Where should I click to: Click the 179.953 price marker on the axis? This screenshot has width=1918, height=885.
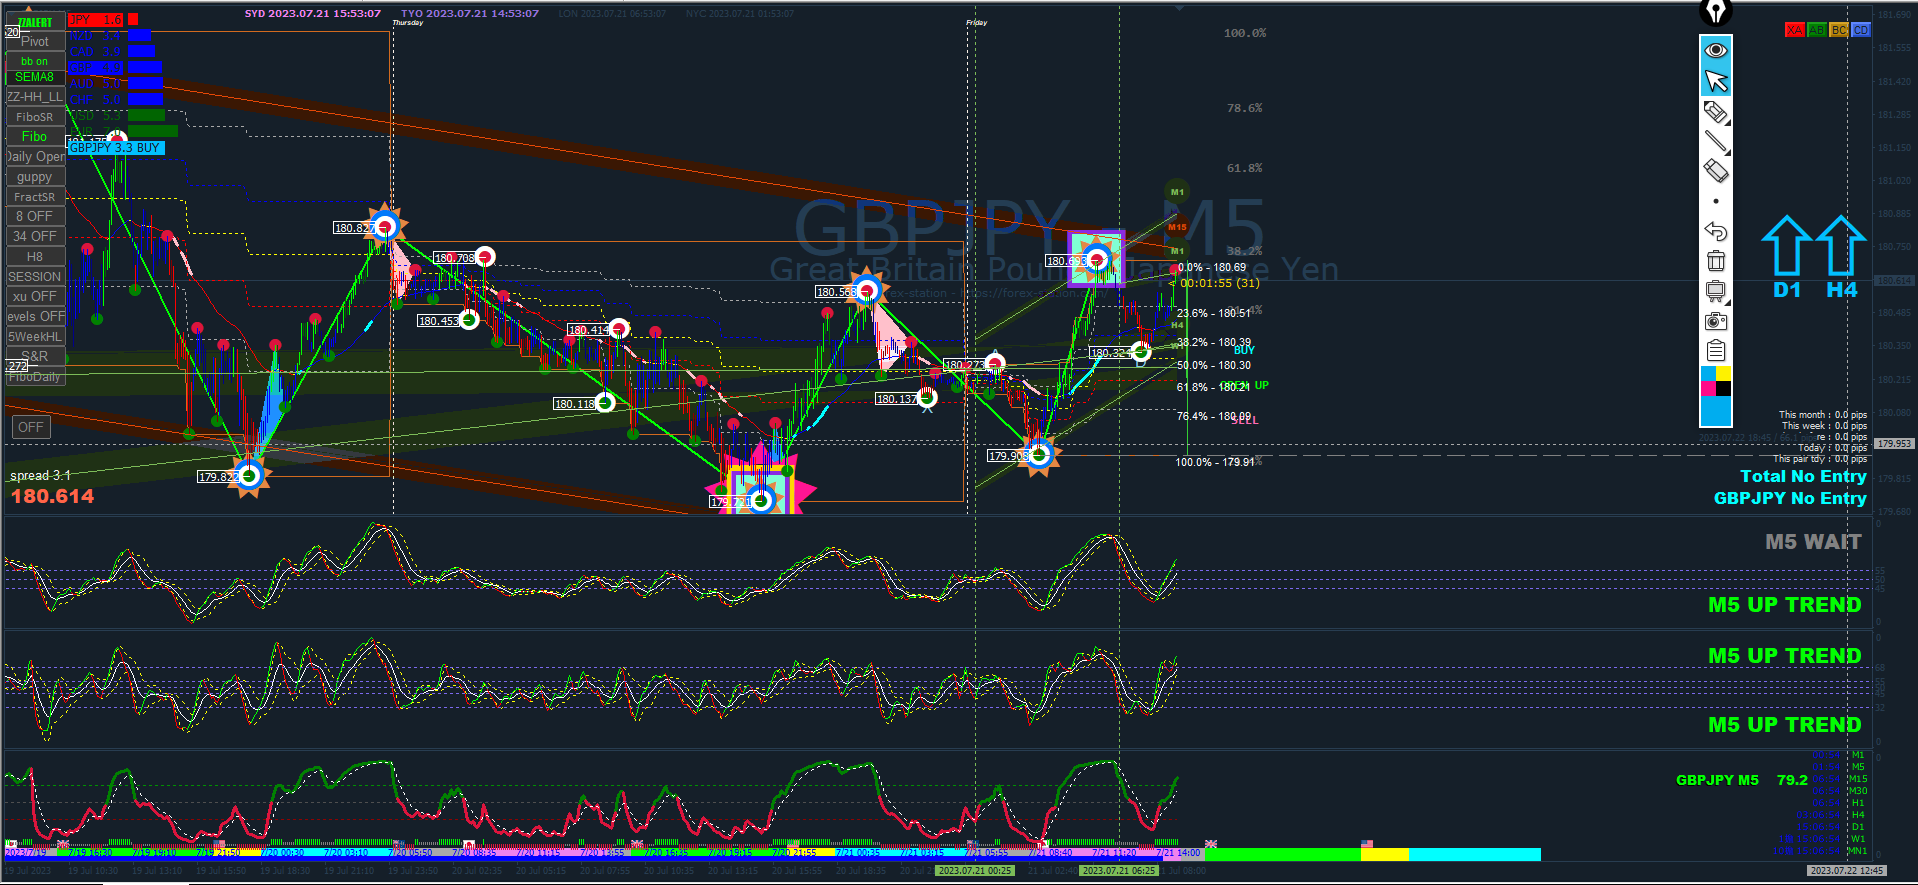coord(1894,443)
